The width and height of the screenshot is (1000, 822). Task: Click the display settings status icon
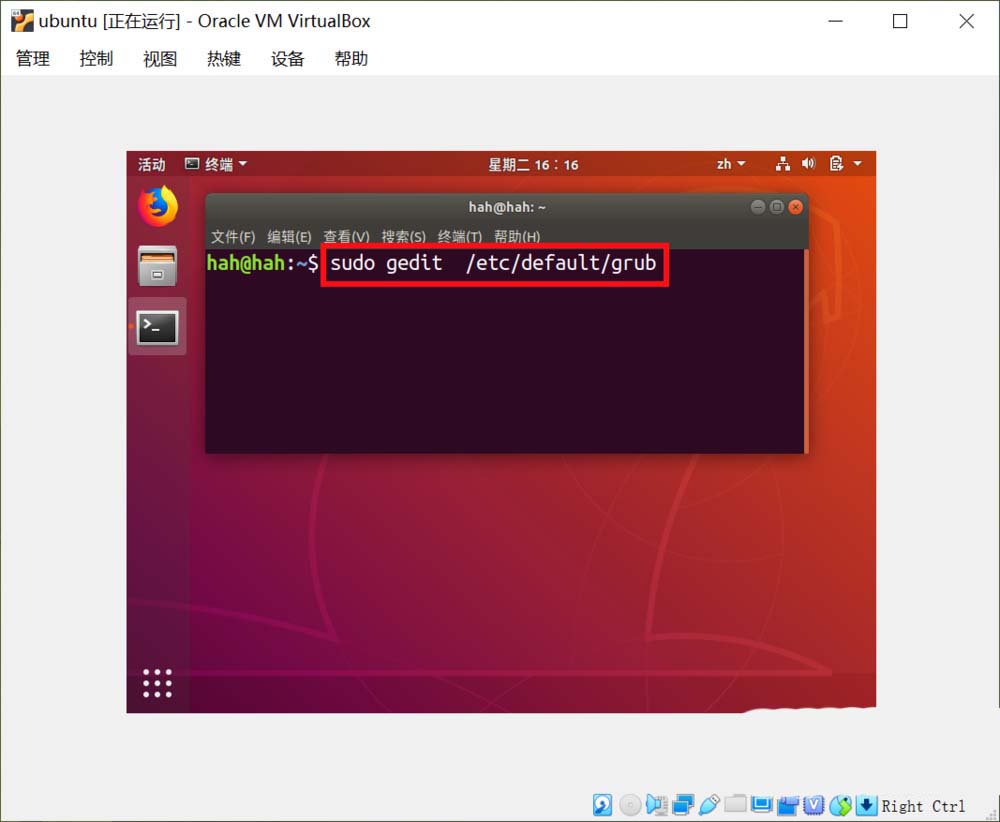(761, 805)
